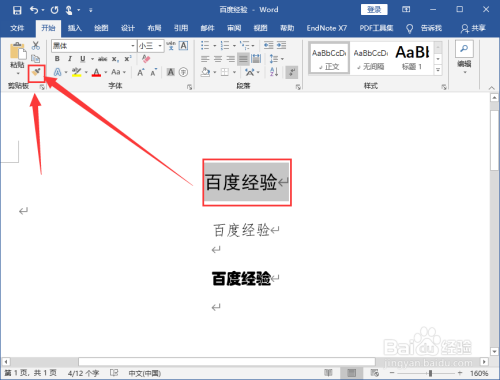
Task: Apply red font color
Action: coord(96,72)
